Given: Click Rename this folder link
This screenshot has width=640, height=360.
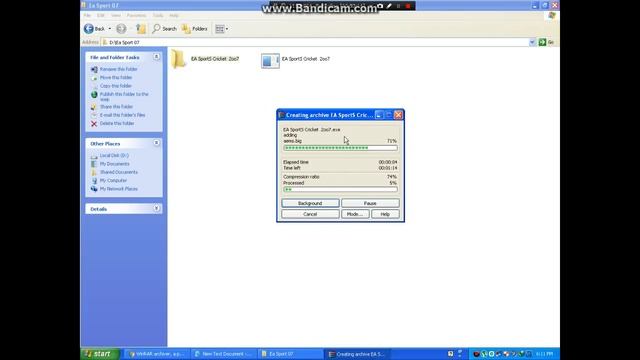Looking at the screenshot, I should [x=118, y=69].
